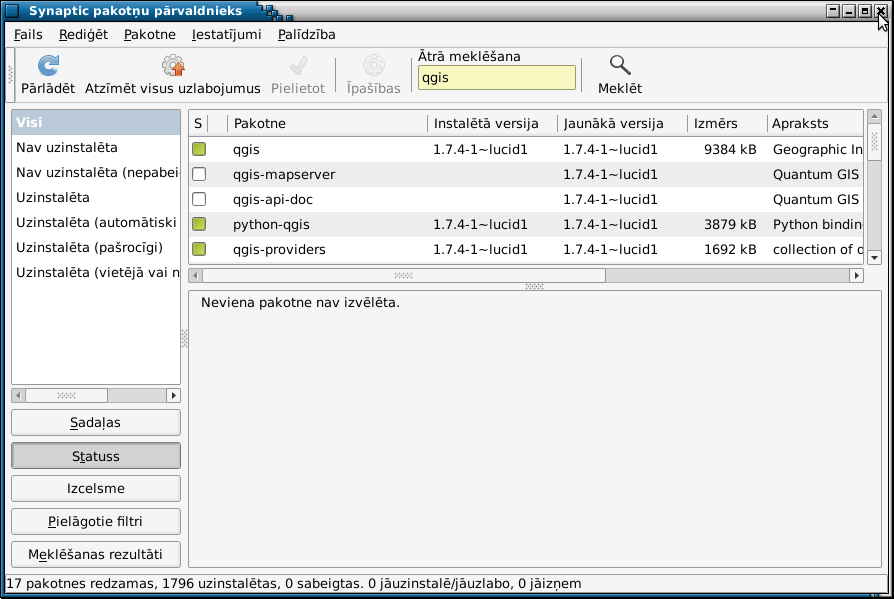Select the qgis-providers row
Image resolution: width=894 pixels, height=599 pixels.
coord(526,250)
